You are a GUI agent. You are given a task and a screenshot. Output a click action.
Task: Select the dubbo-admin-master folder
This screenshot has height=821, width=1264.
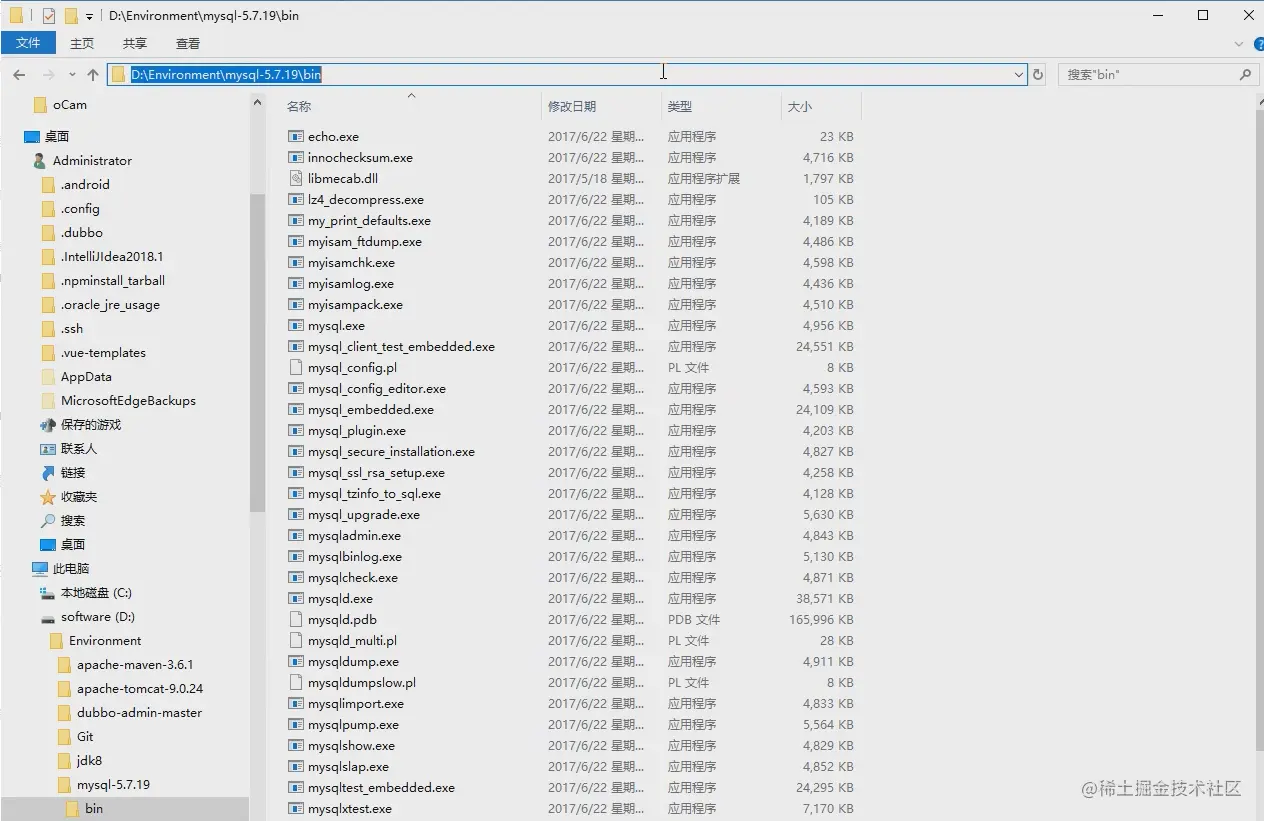click(139, 713)
